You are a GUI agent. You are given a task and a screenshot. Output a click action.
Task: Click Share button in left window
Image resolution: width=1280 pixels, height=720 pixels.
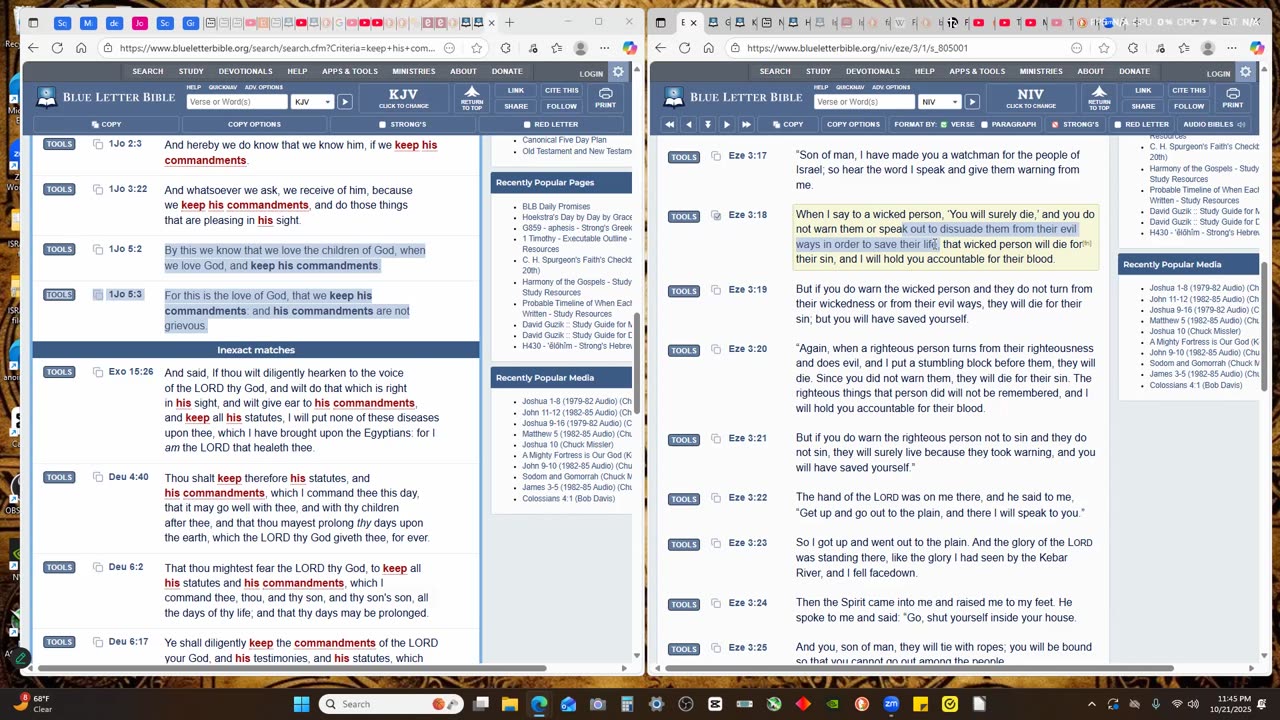click(x=516, y=106)
